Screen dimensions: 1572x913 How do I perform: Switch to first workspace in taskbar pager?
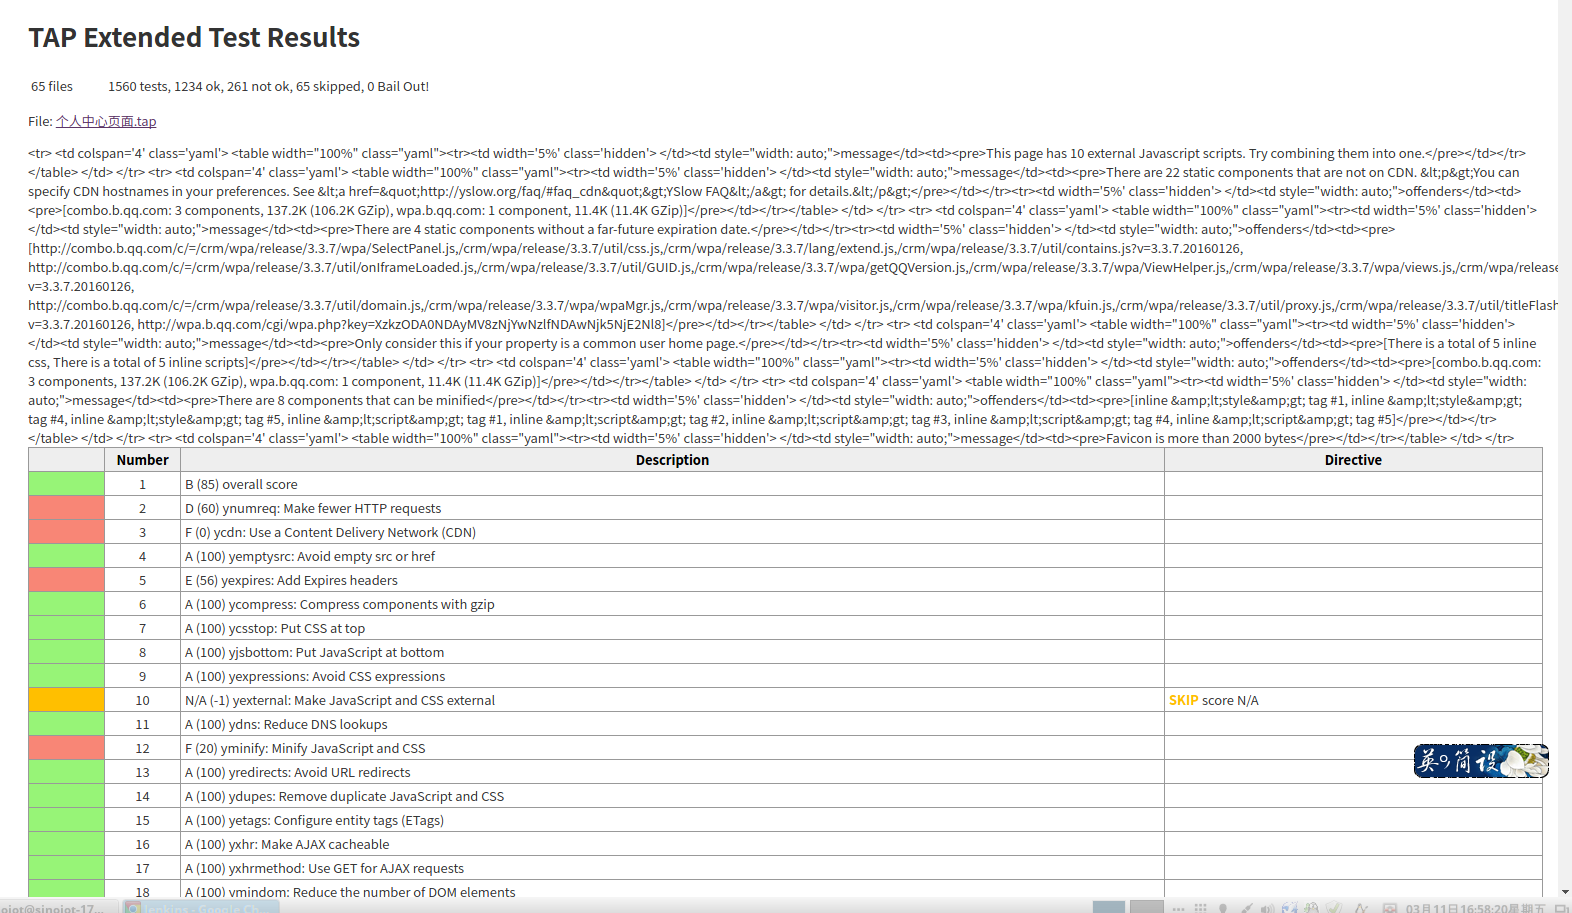coord(1108,907)
